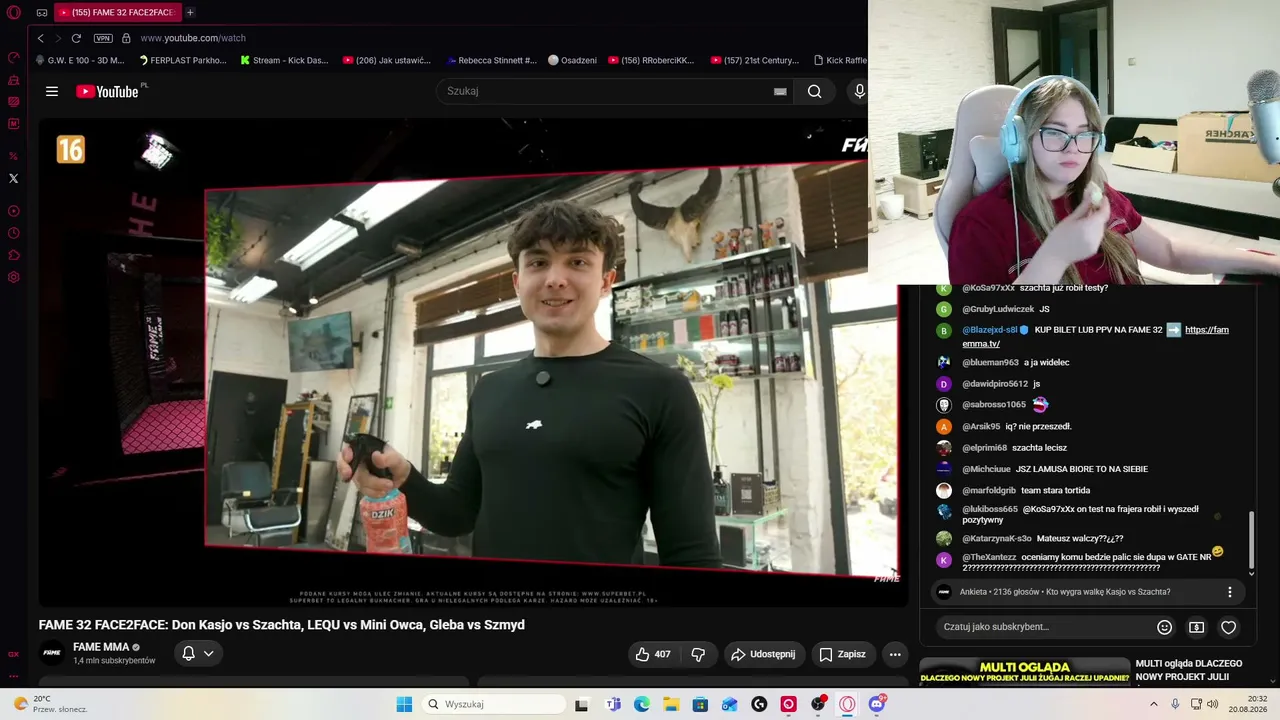The width and height of the screenshot is (1280, 720).
Task: Open the Super Chat purchase icon
Action: (1196, 627)
